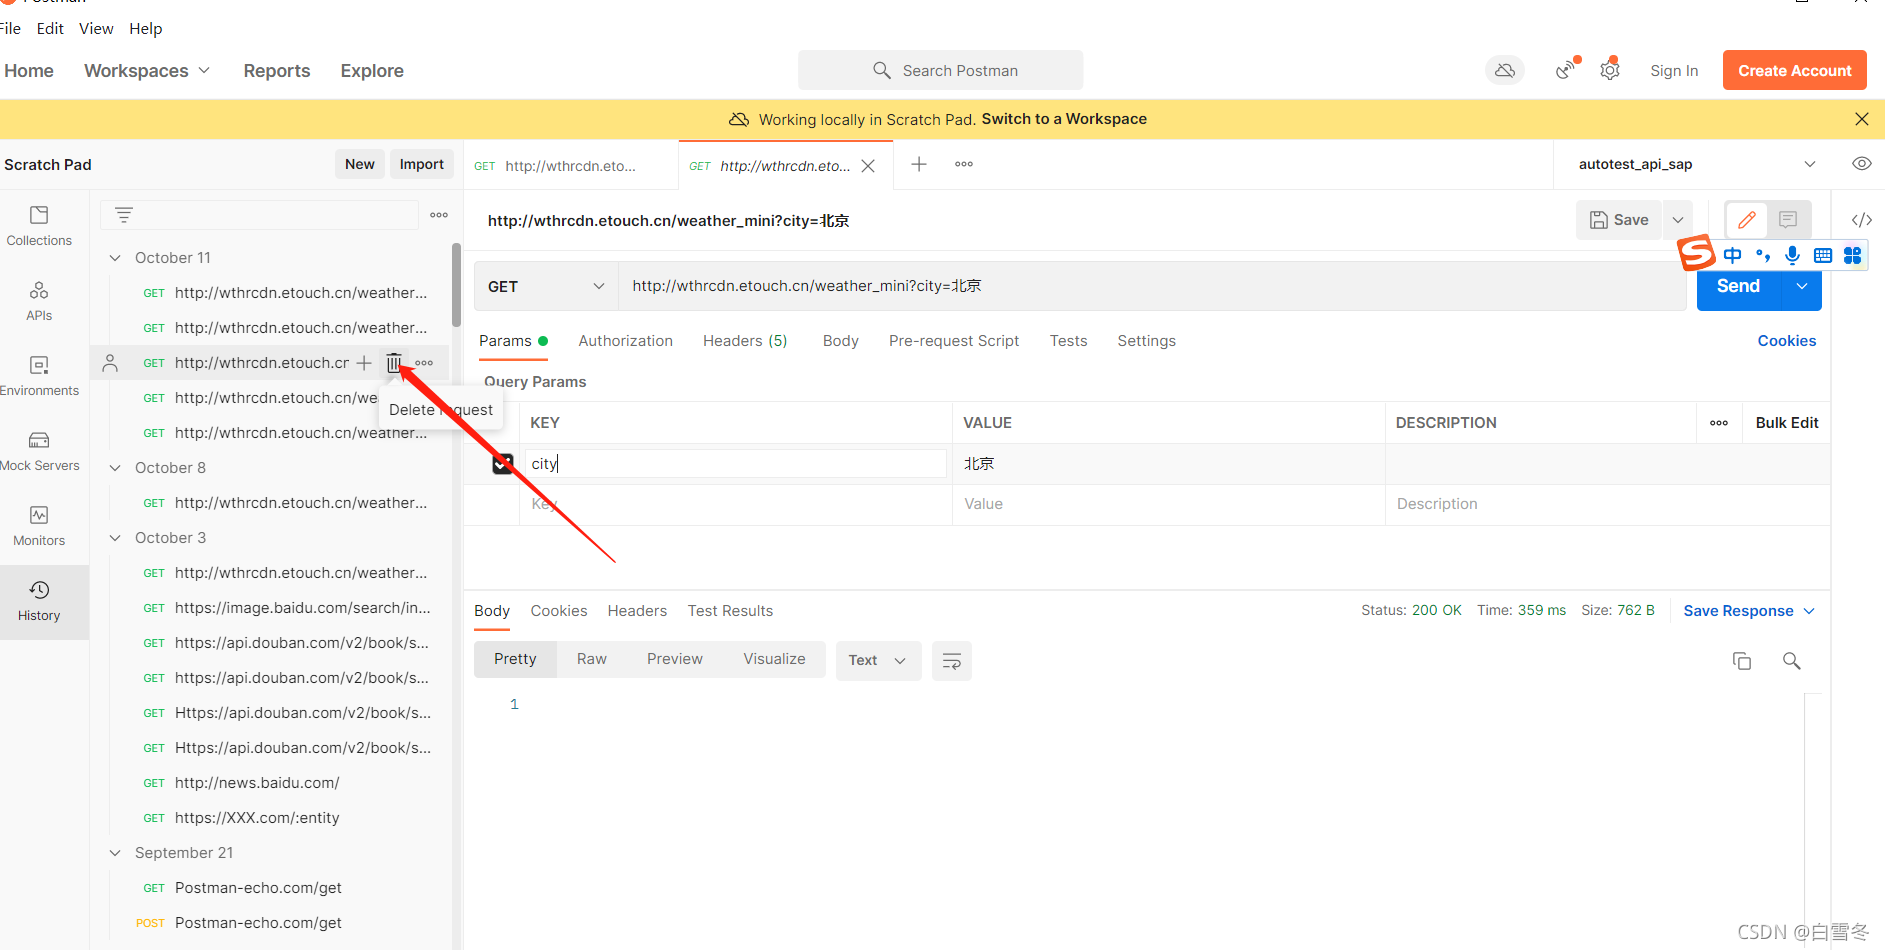The width and height of the screenshot is (1885, 950).
Task: Click the cloud offline sync icon
Action: (x=1505, y=71)
